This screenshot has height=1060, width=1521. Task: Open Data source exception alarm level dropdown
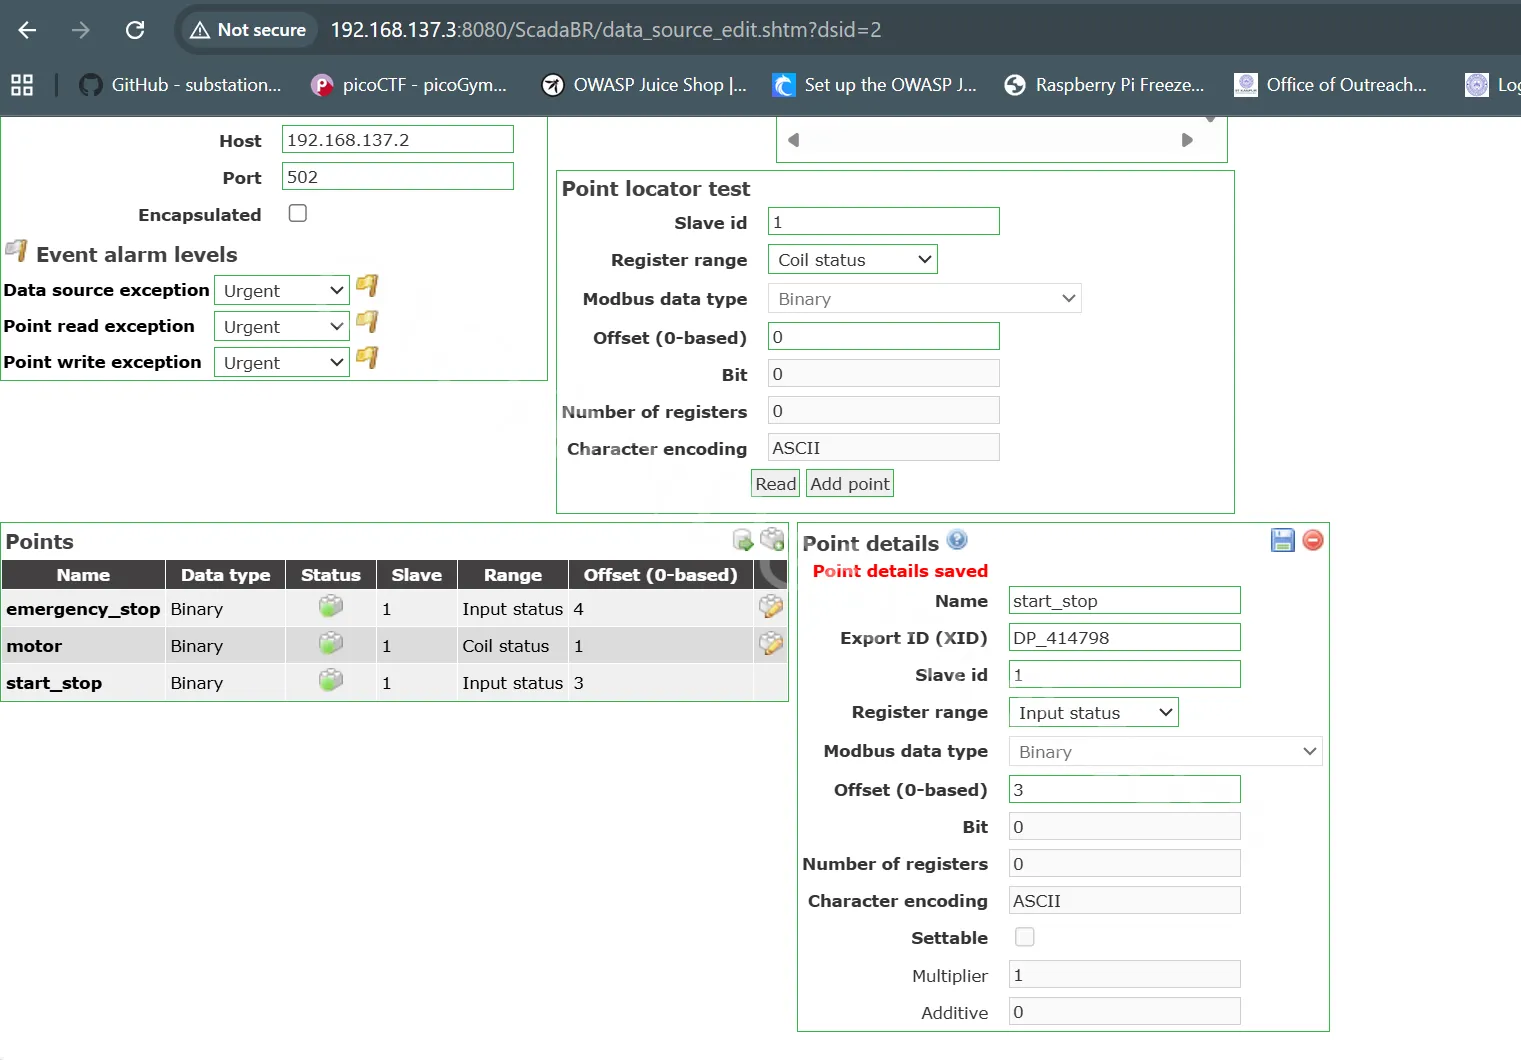coord(282,290)
